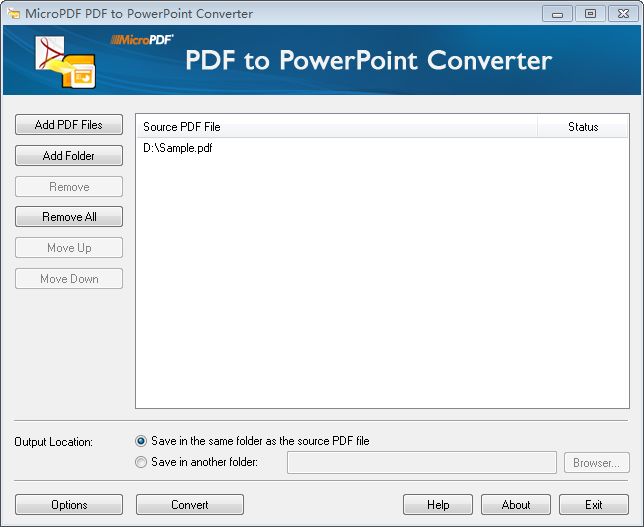
Task: Click the output folder path field
Action: click(422, 463)
